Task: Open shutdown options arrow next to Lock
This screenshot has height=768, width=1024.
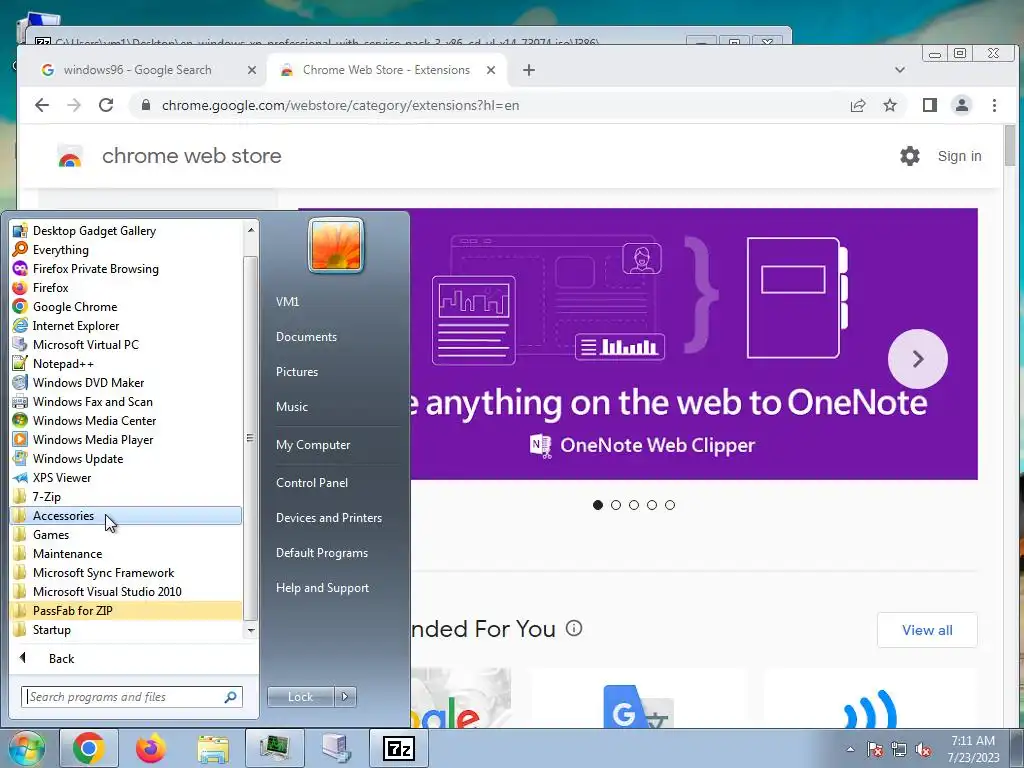Action: [x=345, y=697]
